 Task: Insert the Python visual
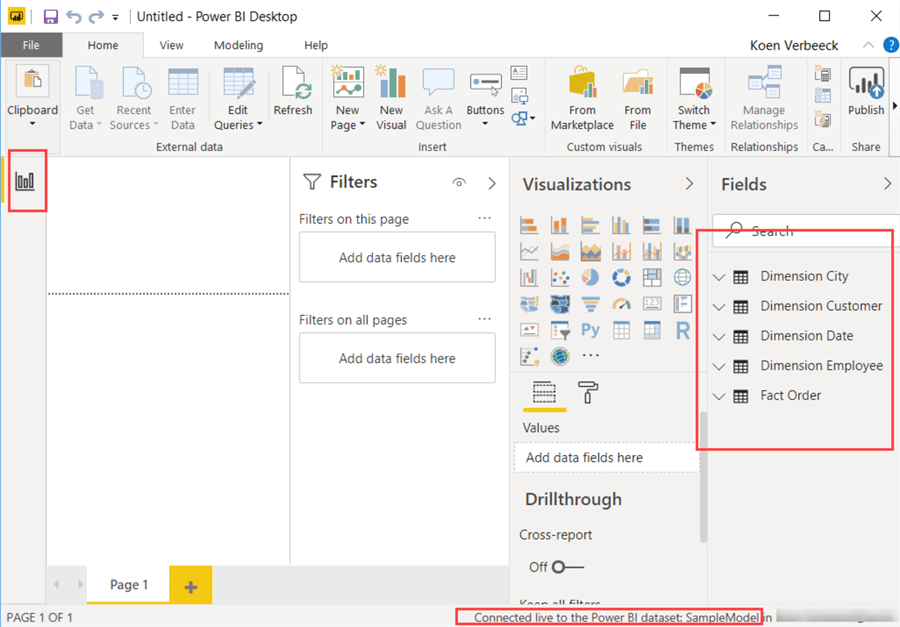click(590, 330)
